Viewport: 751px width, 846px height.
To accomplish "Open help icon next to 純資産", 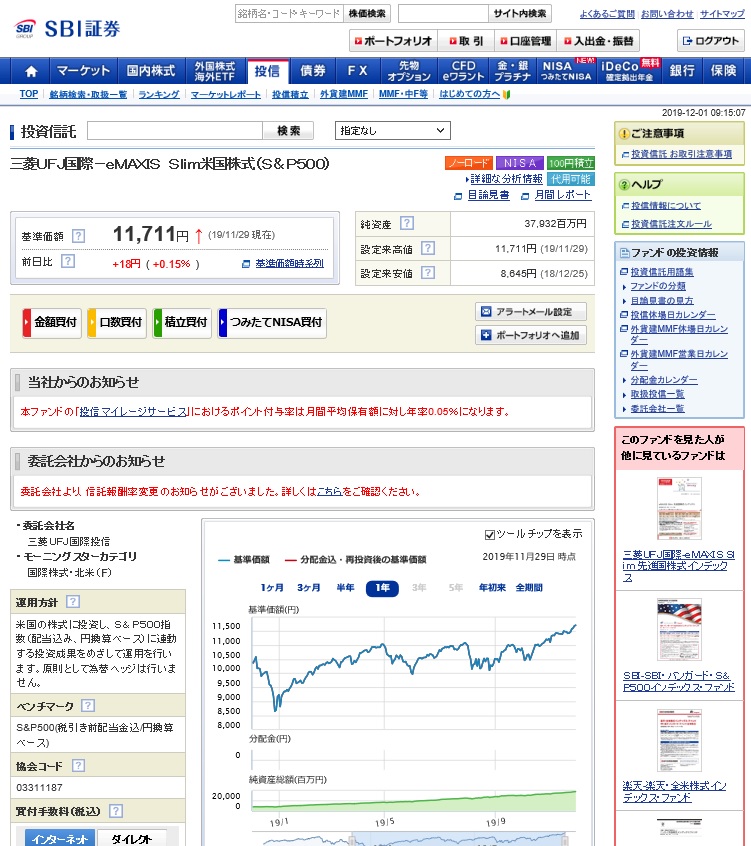I will pyautogui.click(x=407, y=223).
